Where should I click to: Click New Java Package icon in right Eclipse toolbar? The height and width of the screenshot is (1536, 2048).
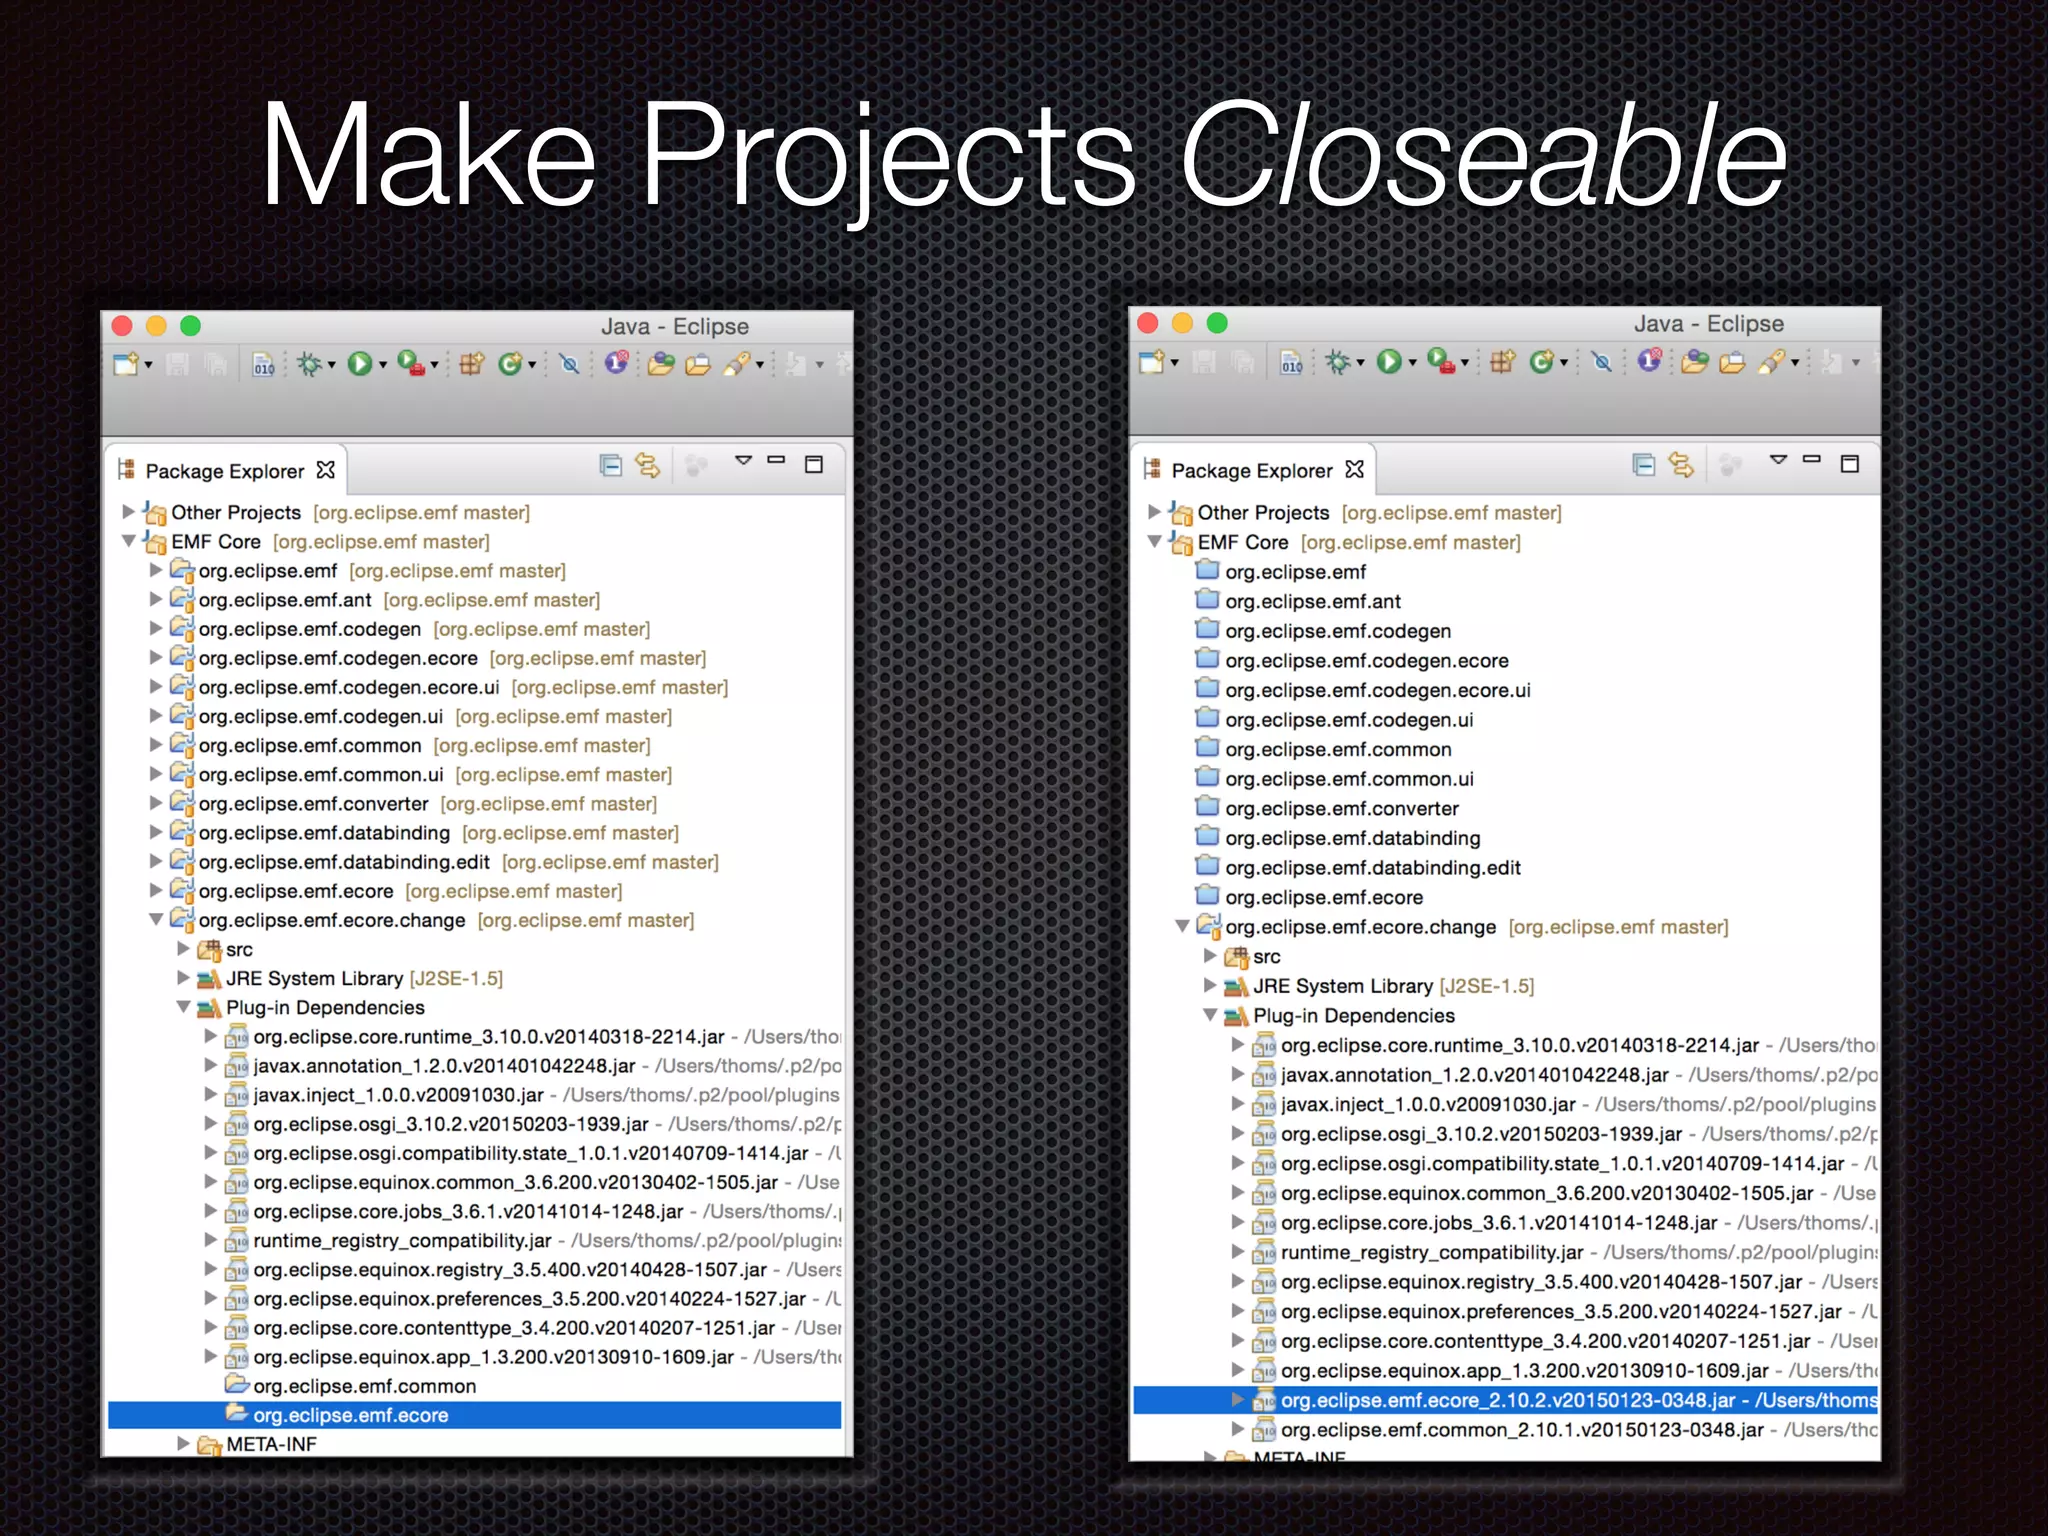pyautogui.click(x=1502, y=362)
